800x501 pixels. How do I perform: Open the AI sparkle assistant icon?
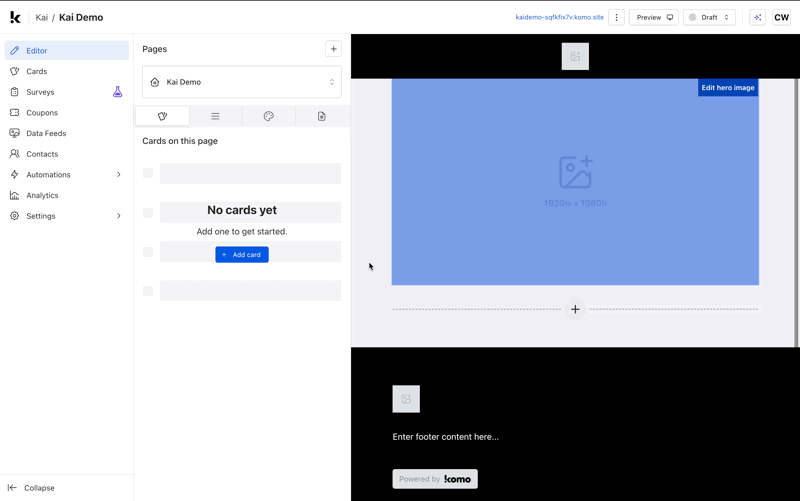pyautogui.click(x=757, y=17)
